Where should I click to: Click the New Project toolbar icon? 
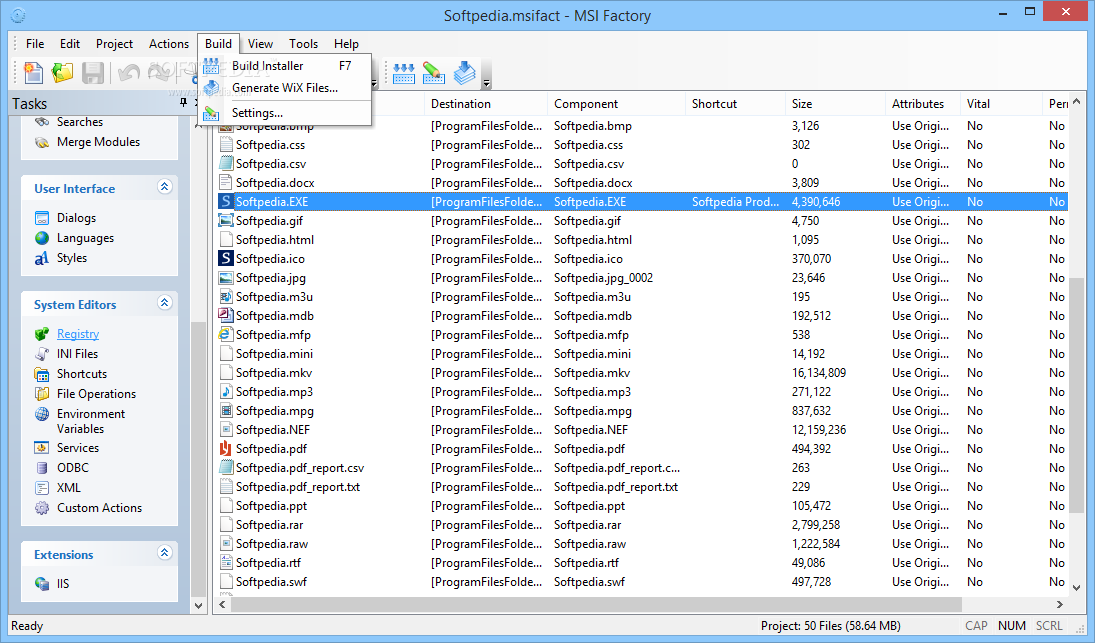[x=33, y=72]
